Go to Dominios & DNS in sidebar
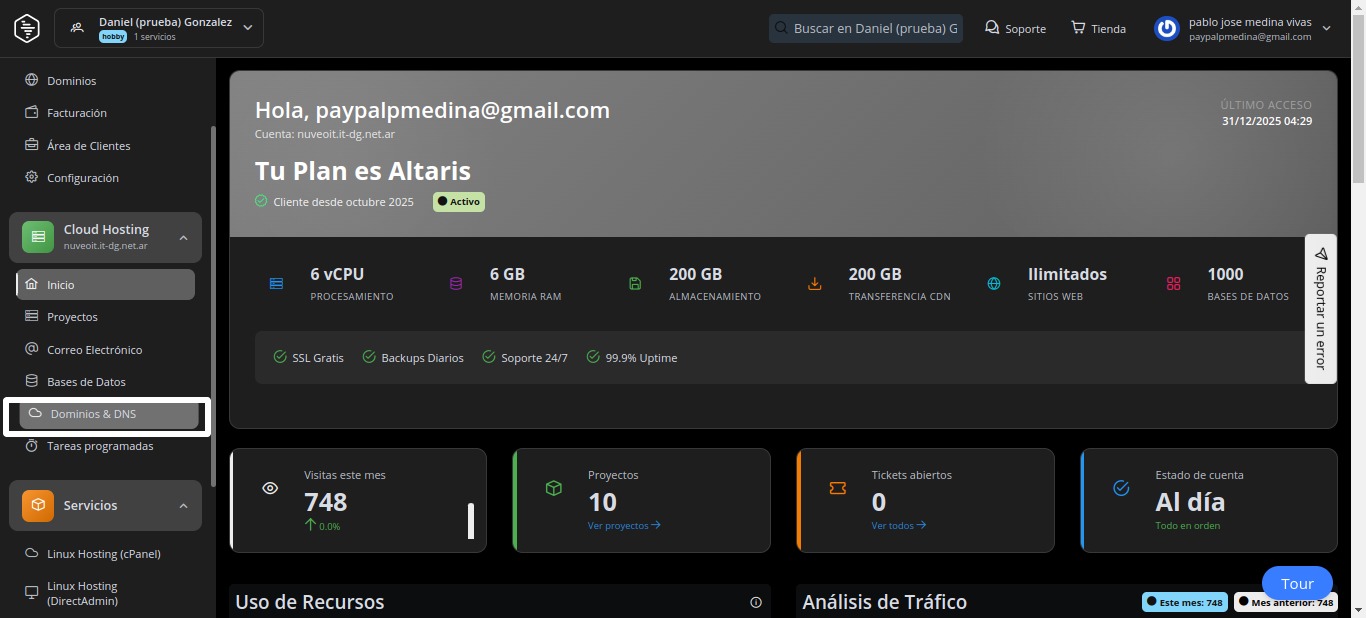 [x=93, y=414]
